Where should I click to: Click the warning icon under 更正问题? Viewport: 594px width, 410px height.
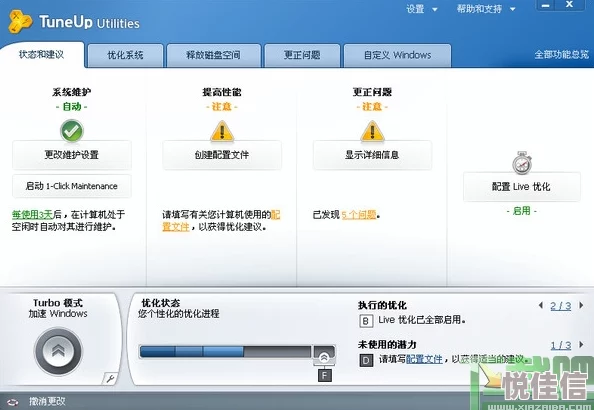[372, 131]
